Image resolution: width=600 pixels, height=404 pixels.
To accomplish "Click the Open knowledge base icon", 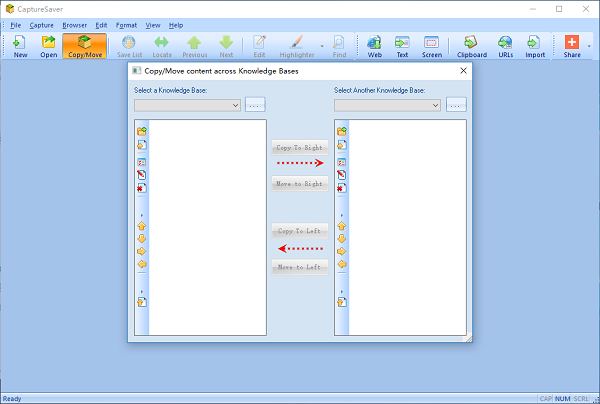I will [48, 46].
